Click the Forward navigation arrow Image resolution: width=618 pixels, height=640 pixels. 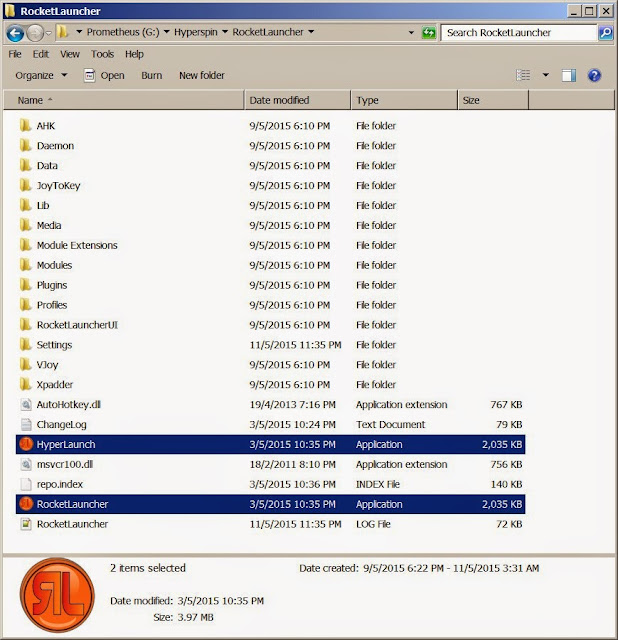[35, 33]
